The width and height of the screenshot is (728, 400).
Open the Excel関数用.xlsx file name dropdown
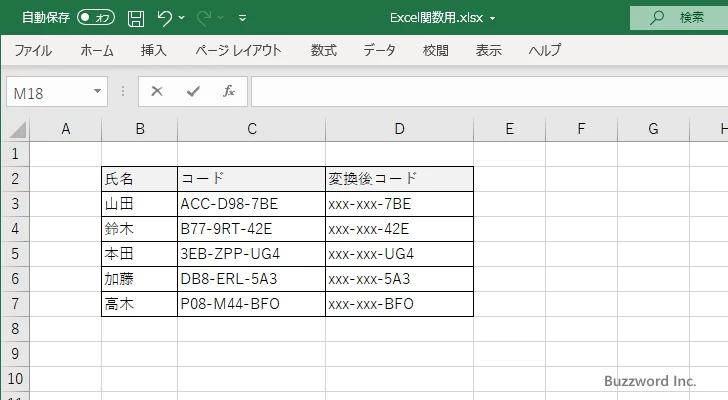tap(493, 19)
